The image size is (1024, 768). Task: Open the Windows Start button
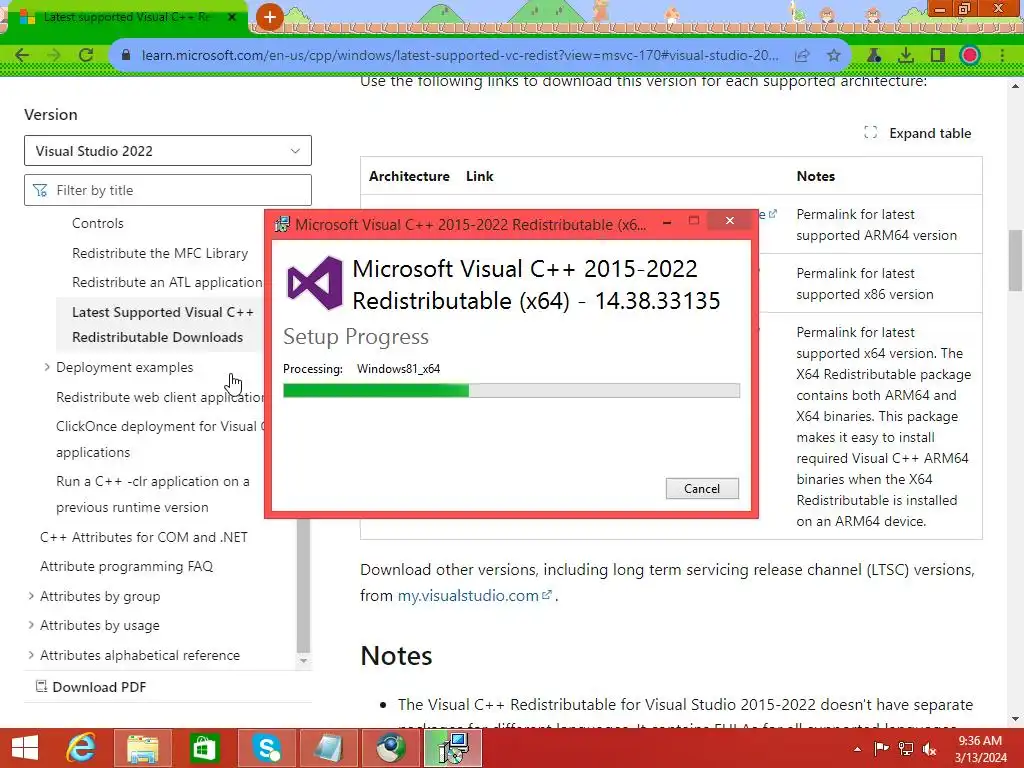coord(25,748)
